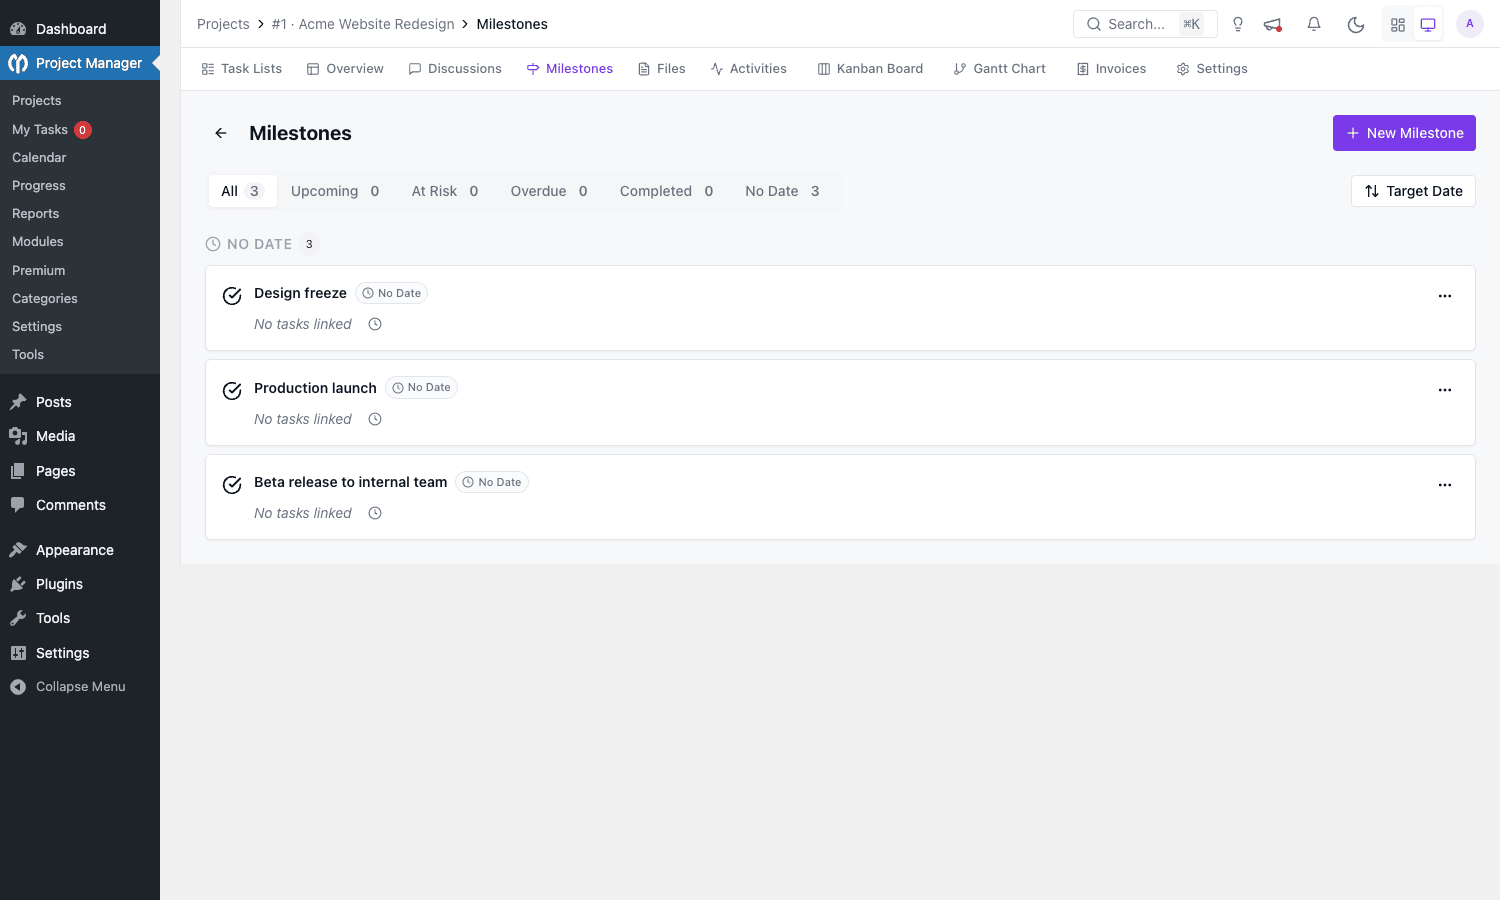Image resolution: width=1500 pixels, height=900 pixels.
Task: Open the Overview tab
Action: 345,69
